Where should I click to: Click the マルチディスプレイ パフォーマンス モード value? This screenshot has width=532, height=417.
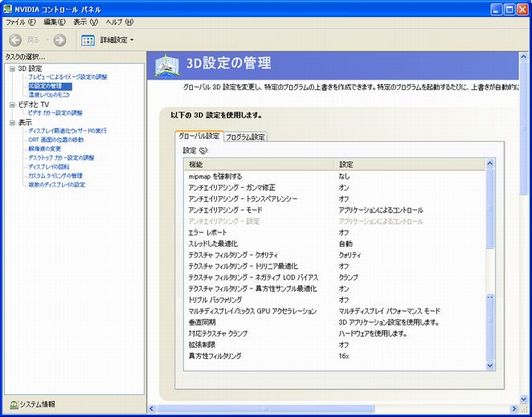pyautogui.click(x=389, y=311)
